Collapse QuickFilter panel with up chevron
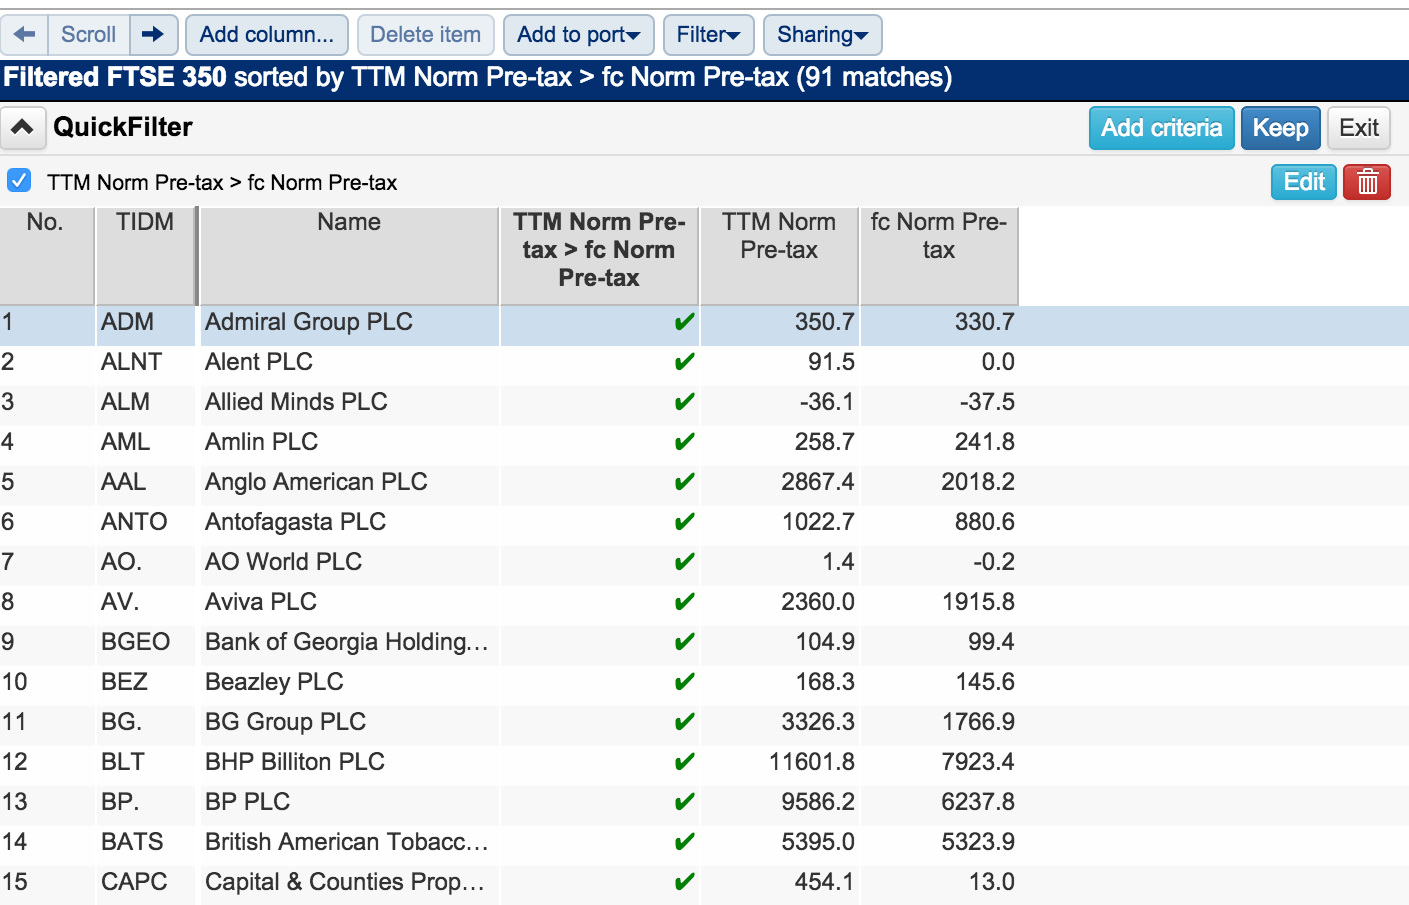 [x=22, y=128]
